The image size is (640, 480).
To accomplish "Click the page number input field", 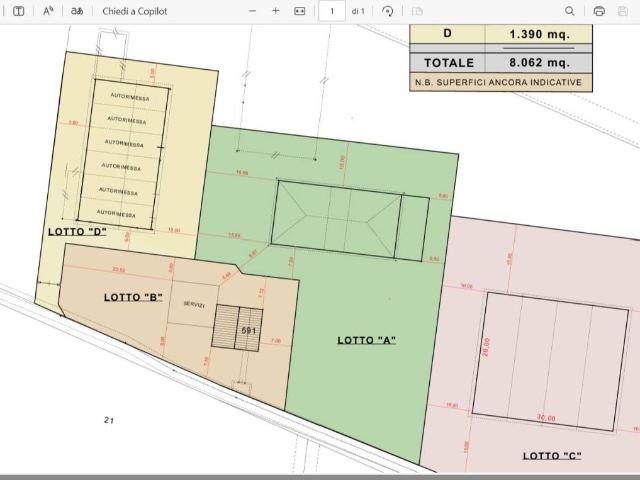I will pos(331,11).
